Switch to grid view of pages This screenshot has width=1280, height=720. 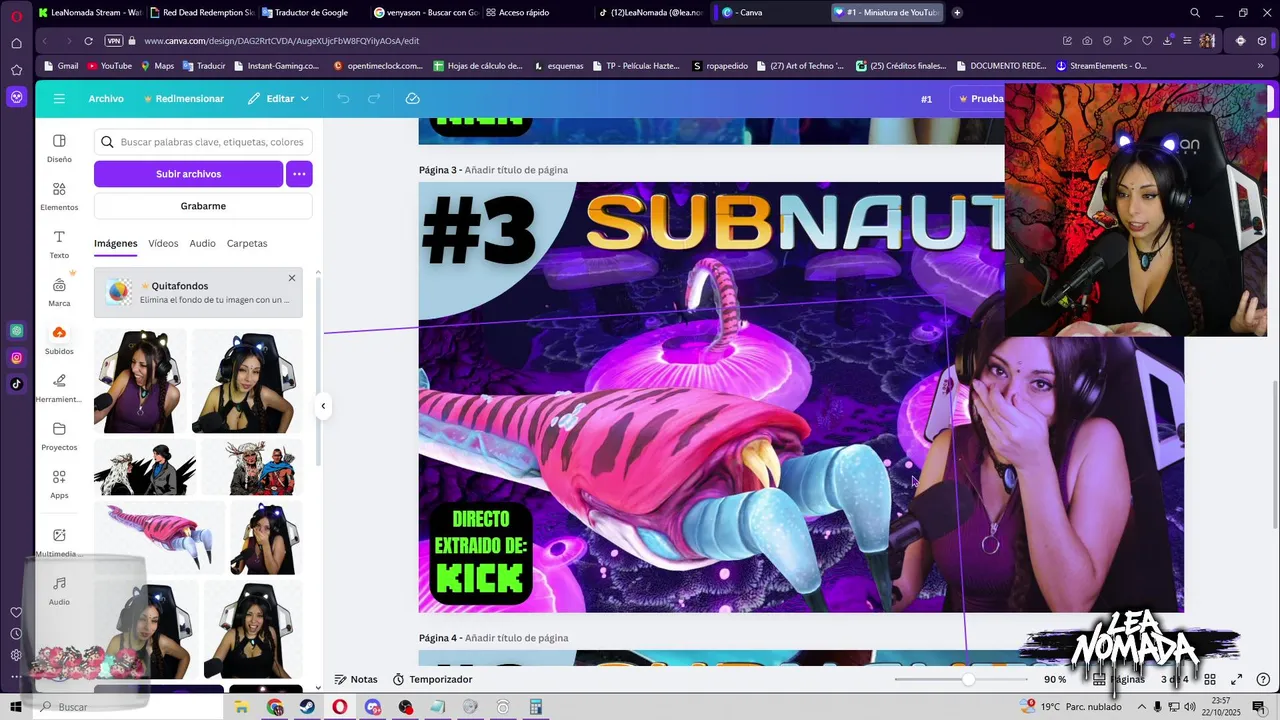[1209, 679]
